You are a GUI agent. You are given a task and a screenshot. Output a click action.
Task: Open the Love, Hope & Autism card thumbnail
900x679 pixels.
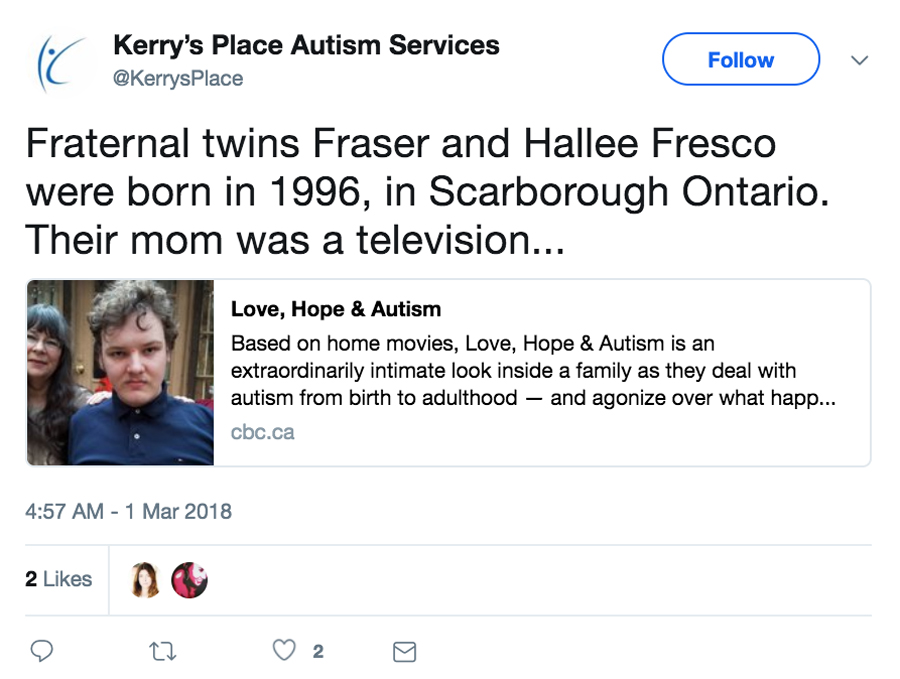click(121, 372)
